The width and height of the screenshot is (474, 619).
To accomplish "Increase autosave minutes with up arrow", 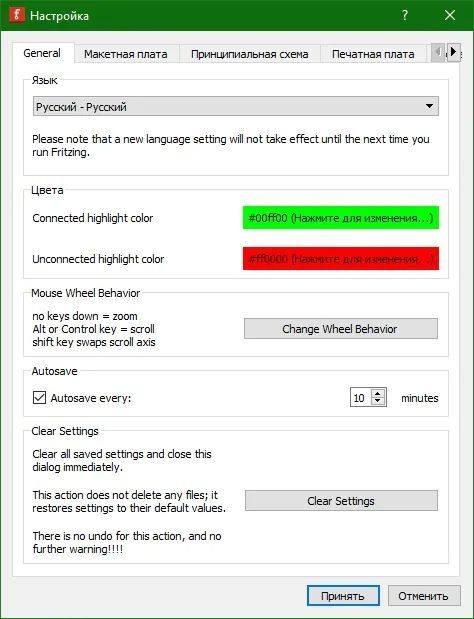I will point(378,394).
